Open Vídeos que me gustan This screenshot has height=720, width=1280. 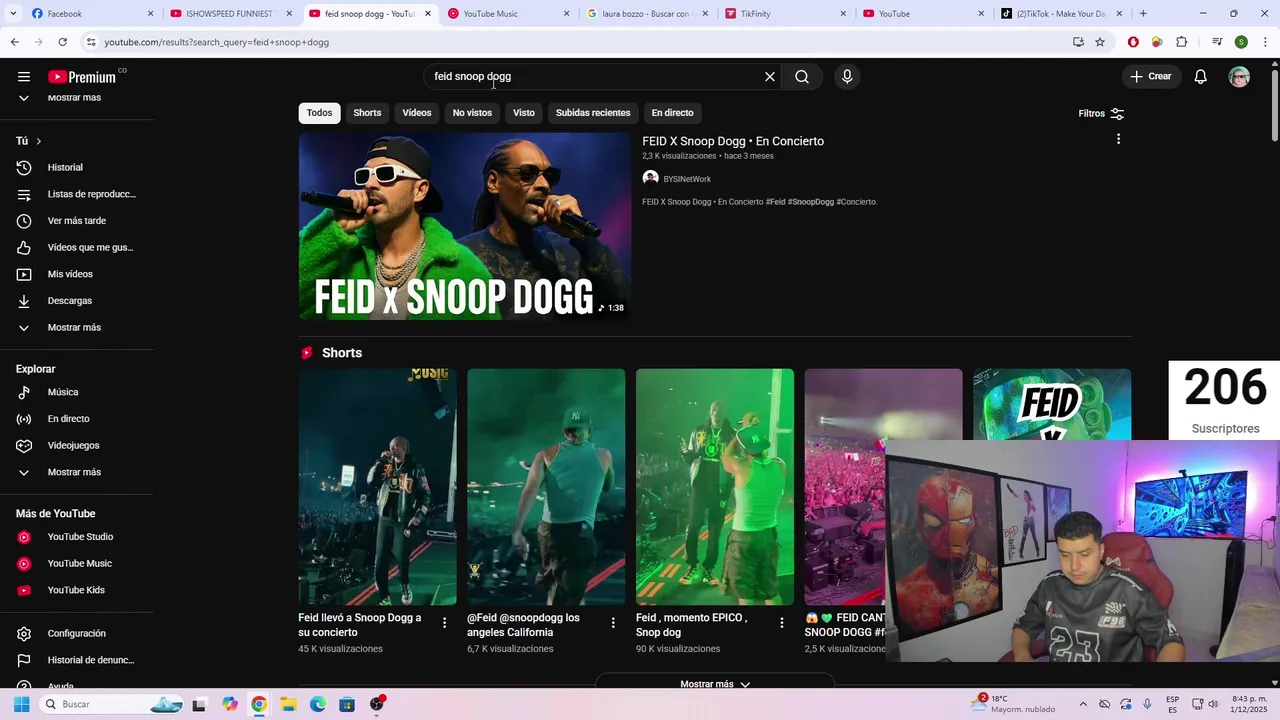click(76, 247)
